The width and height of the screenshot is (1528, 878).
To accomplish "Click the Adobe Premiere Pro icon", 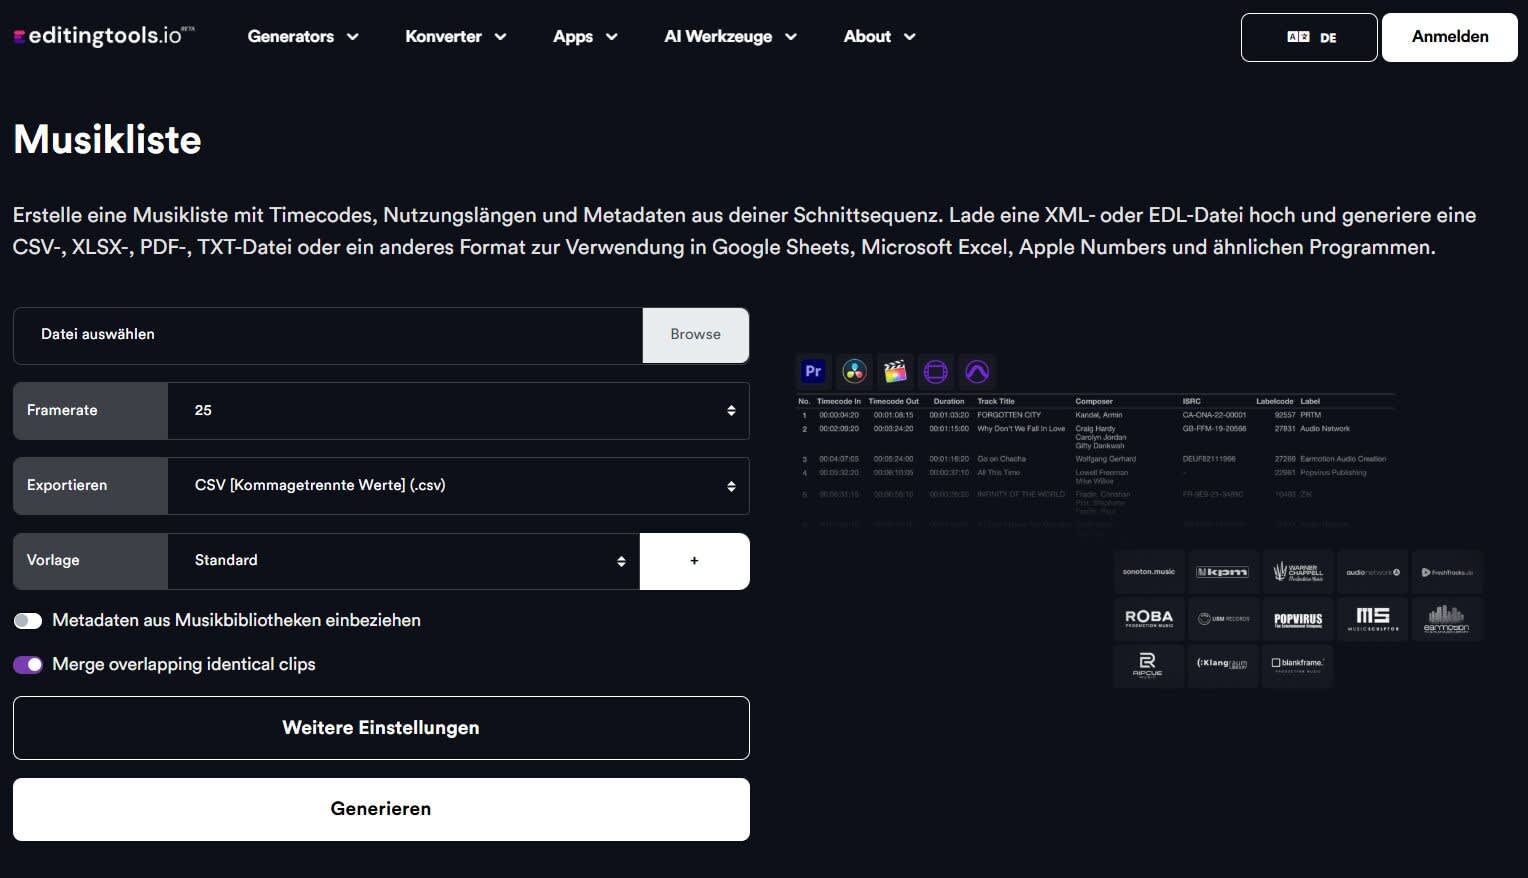I will point(813,372).
